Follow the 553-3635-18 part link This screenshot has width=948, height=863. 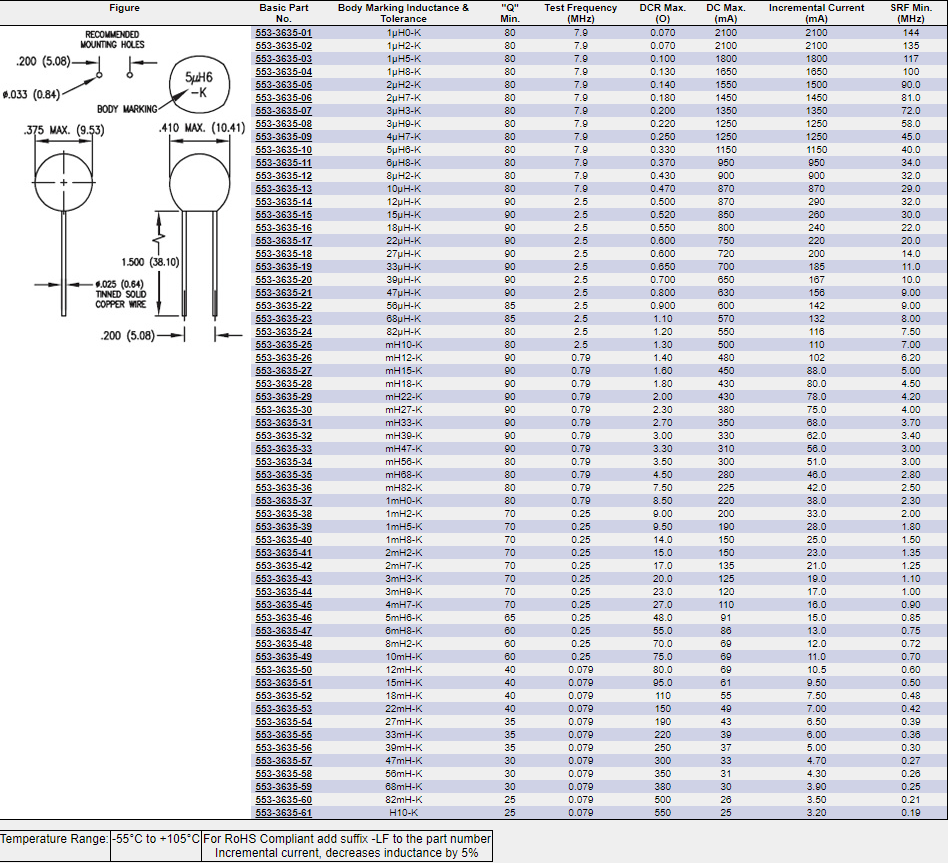[x=283, y=254]
